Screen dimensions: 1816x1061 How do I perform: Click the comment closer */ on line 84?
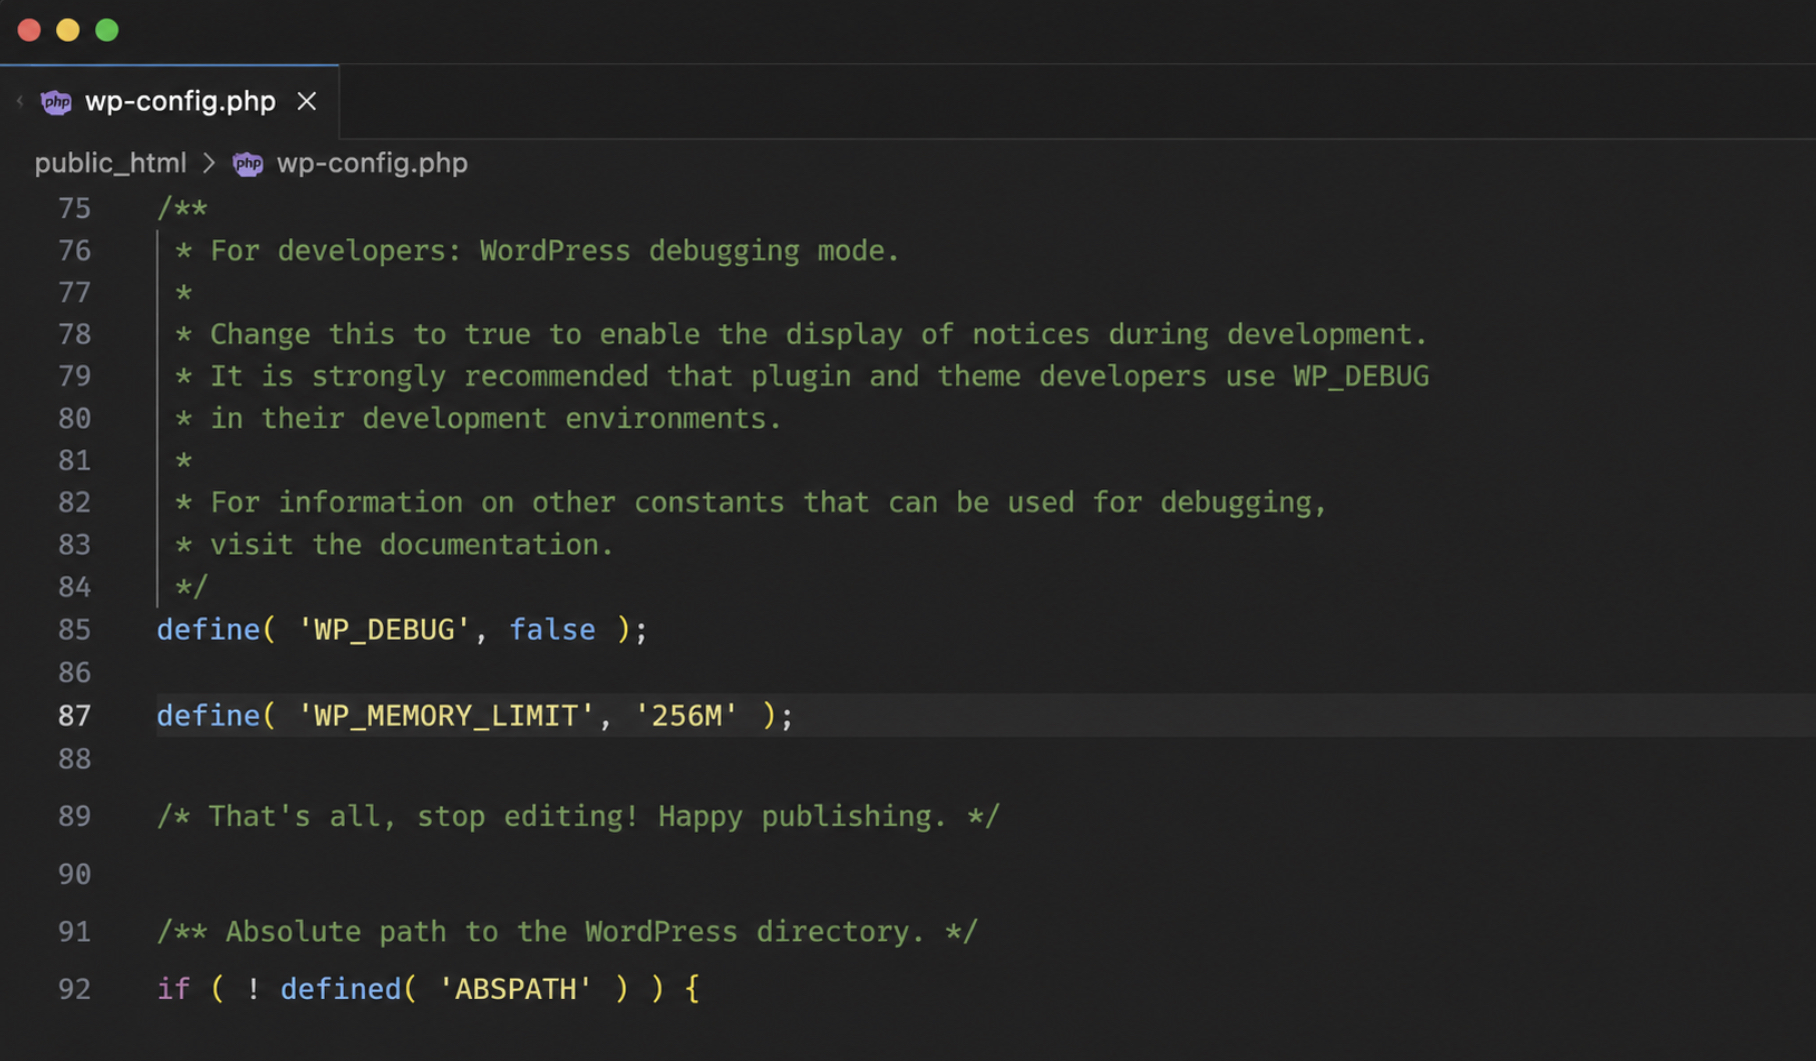pos(191,587)
